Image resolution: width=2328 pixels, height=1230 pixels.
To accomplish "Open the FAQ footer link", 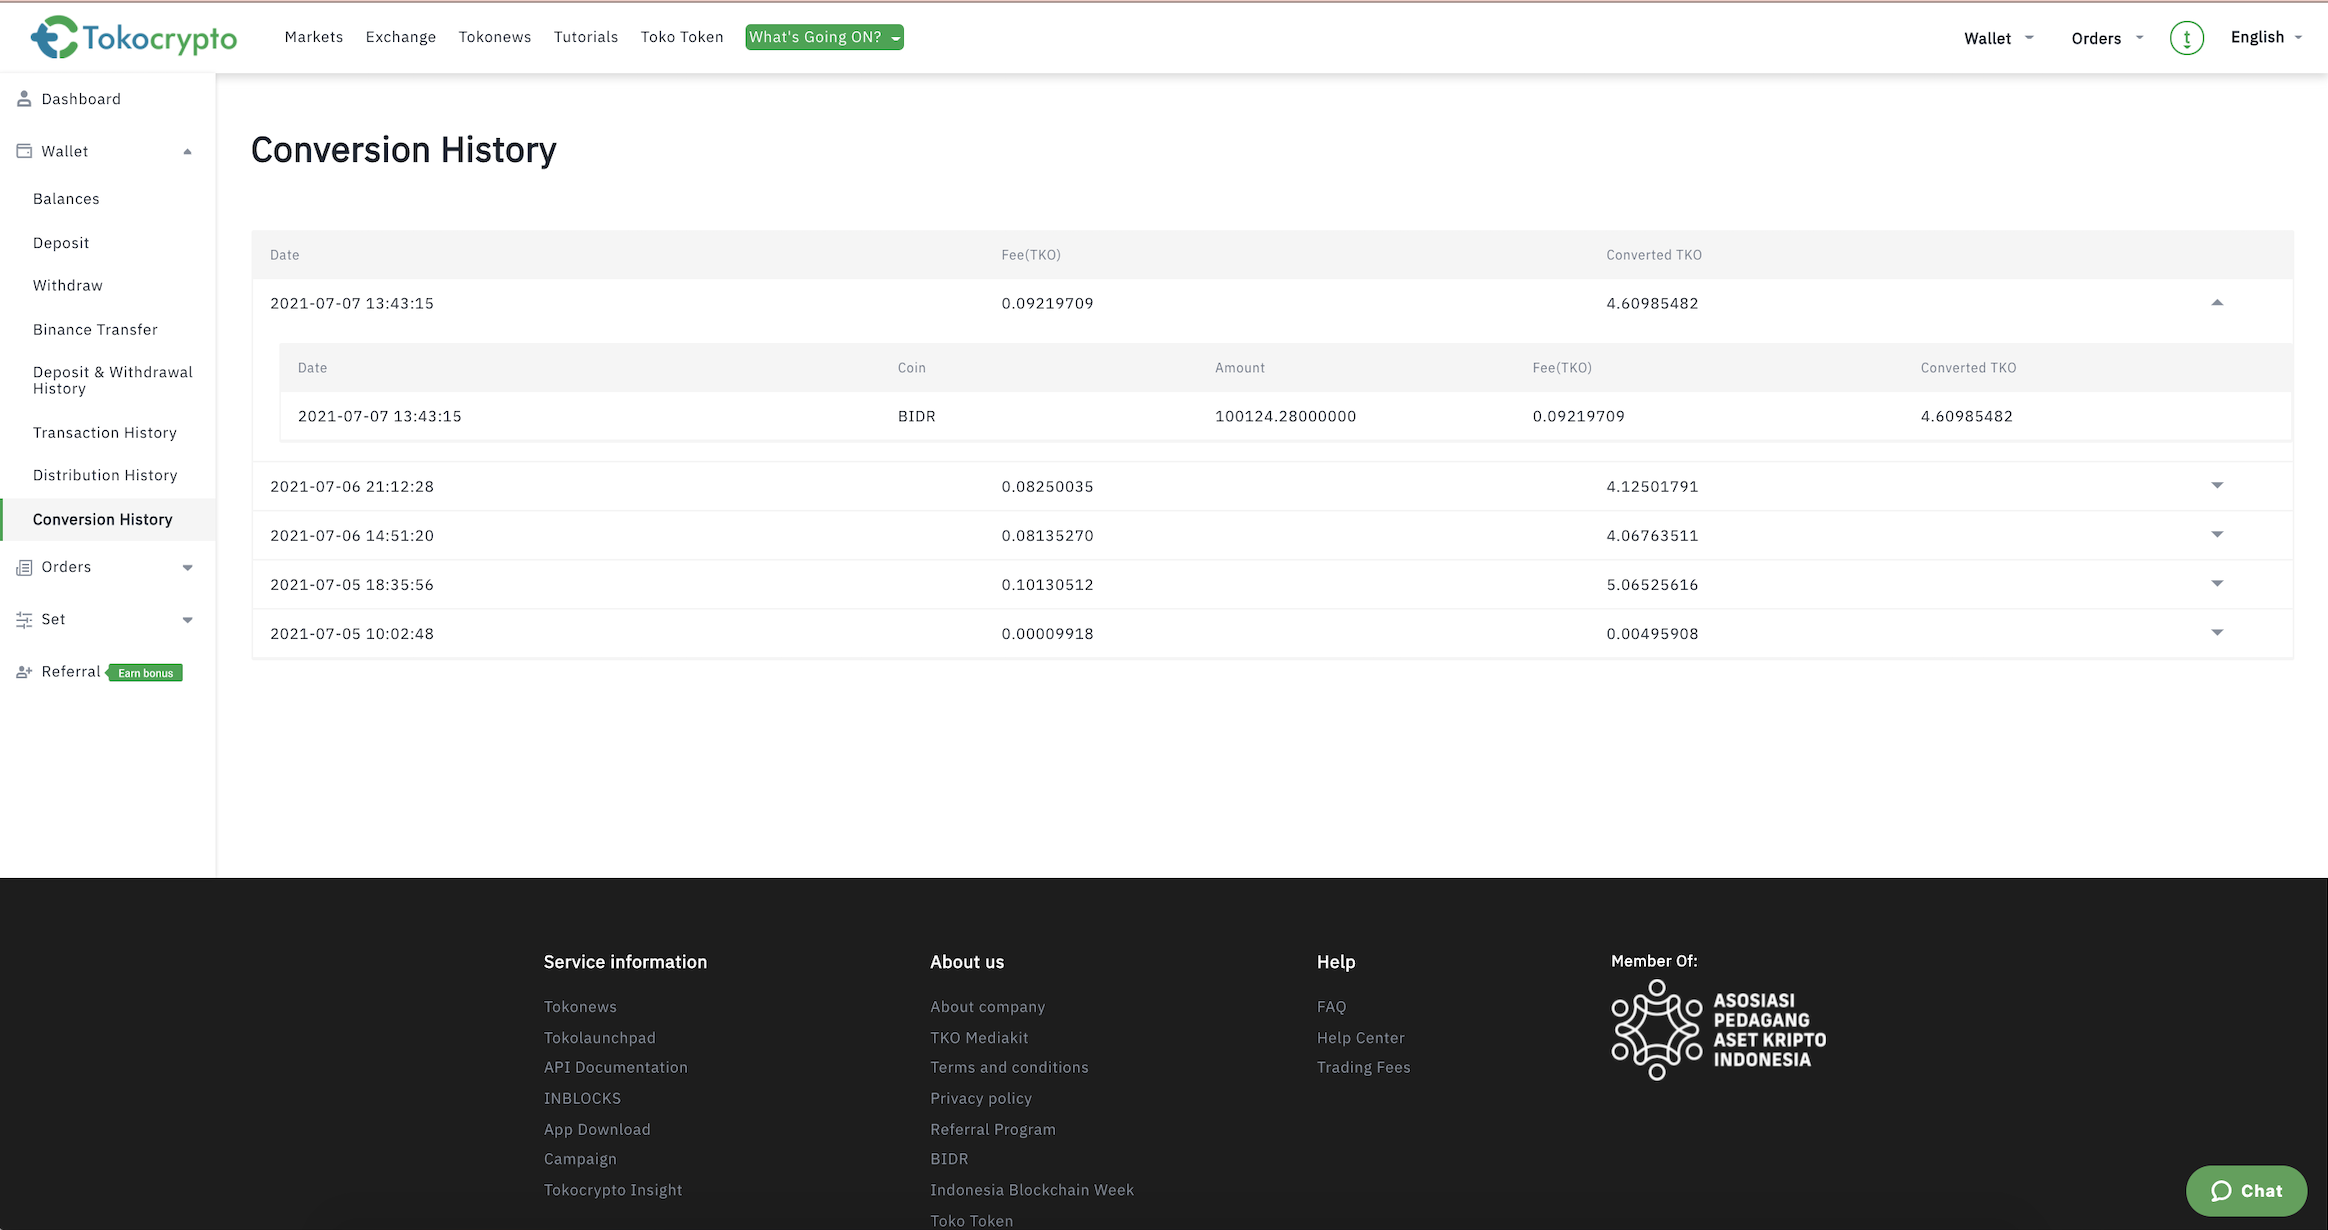I will click(x=1332, y=1007).
